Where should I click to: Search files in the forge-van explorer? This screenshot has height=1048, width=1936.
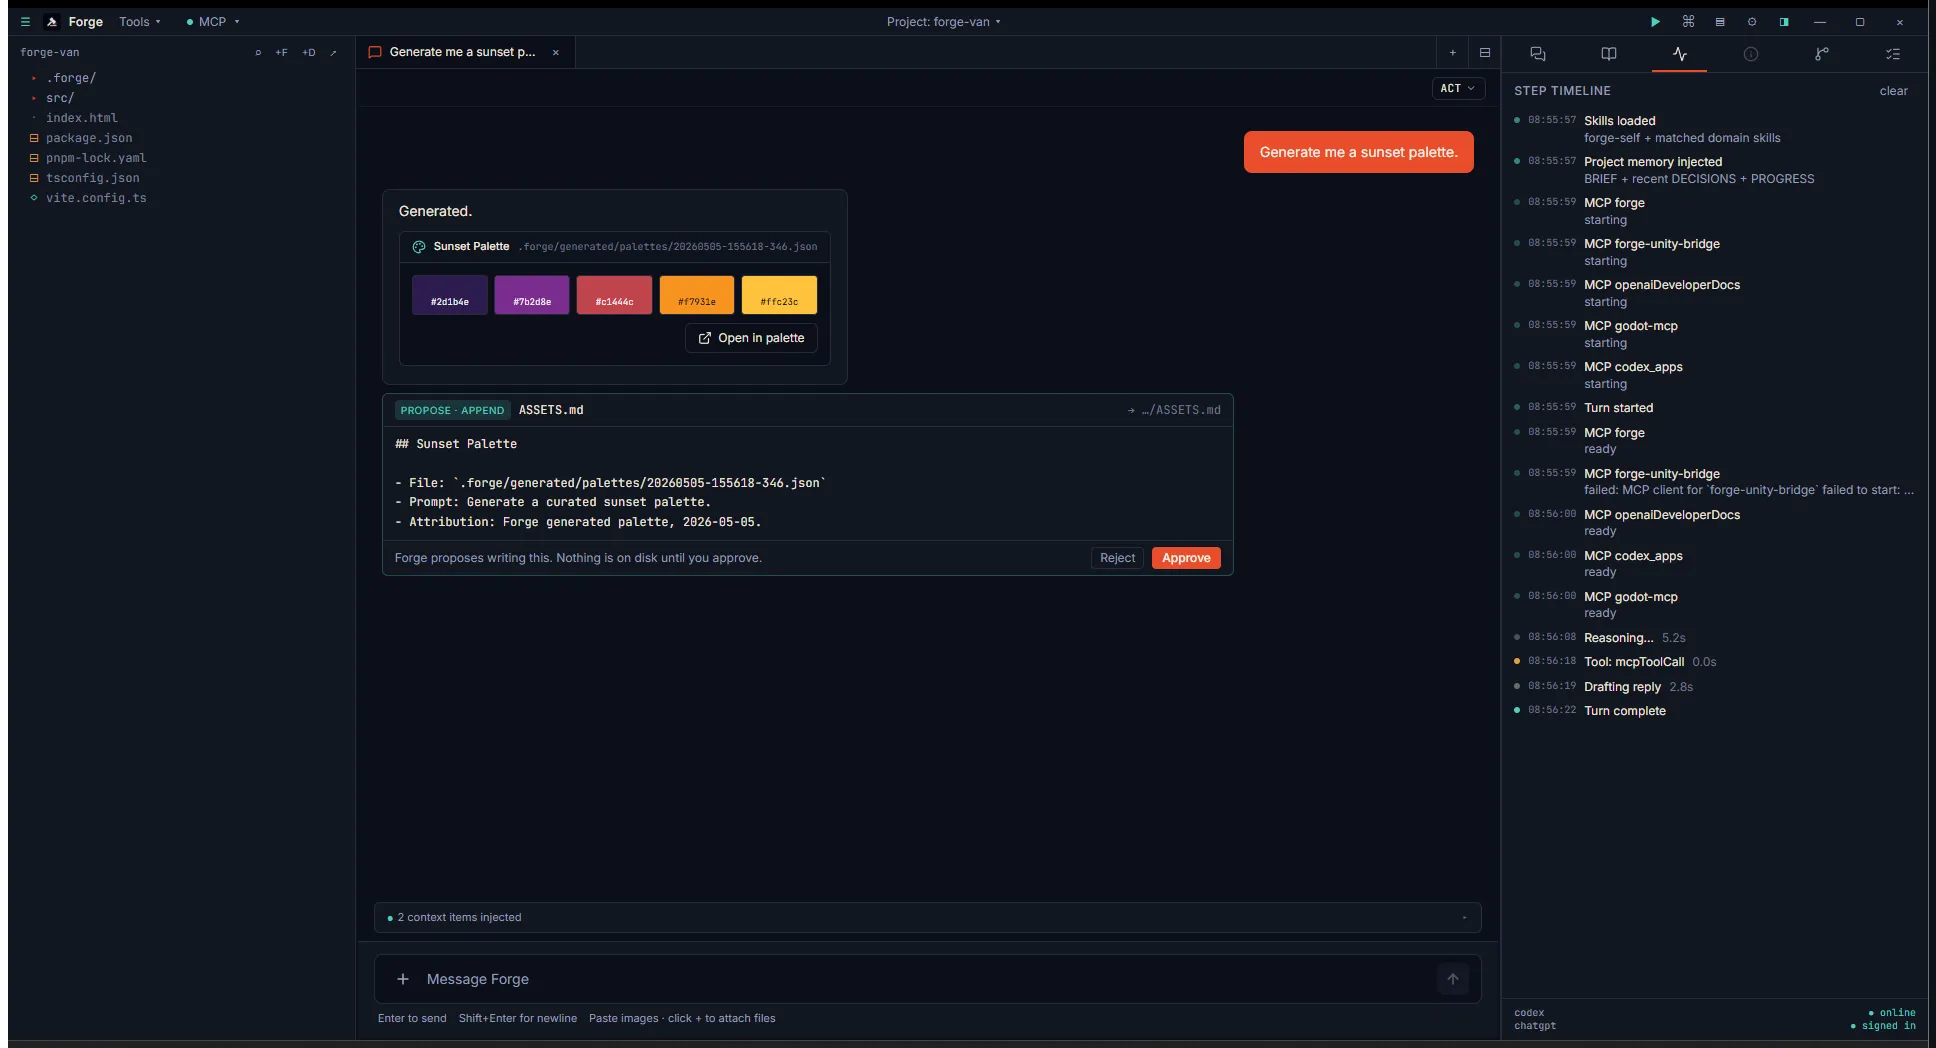click(258, 52)
